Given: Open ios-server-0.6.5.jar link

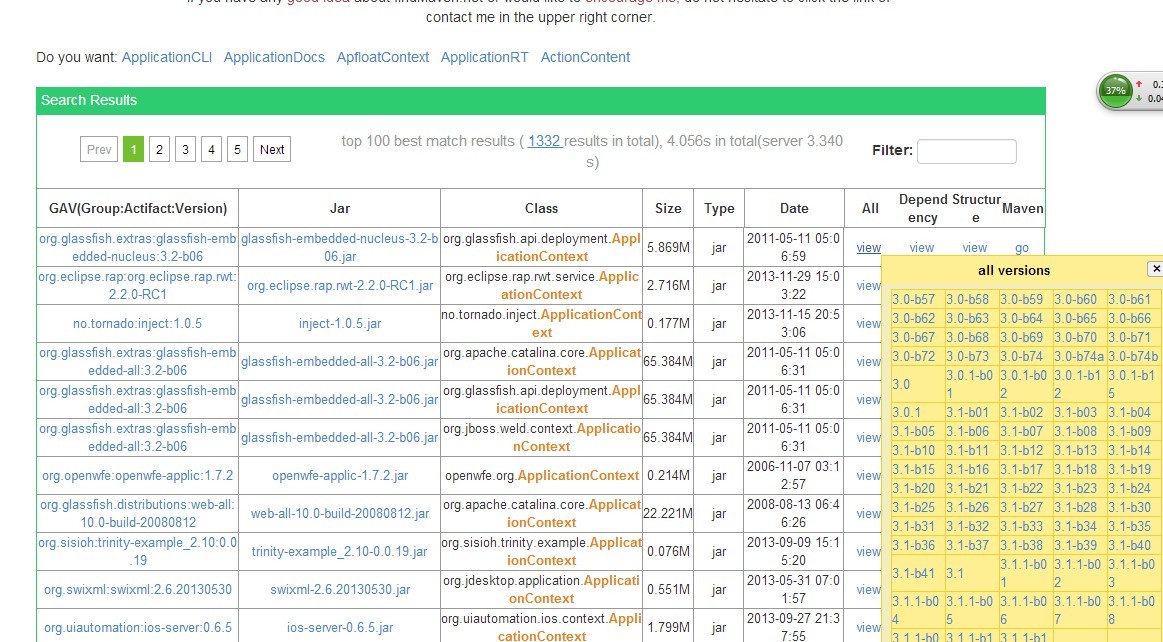Looking at the screenshot, I should [x=340, y=627].
